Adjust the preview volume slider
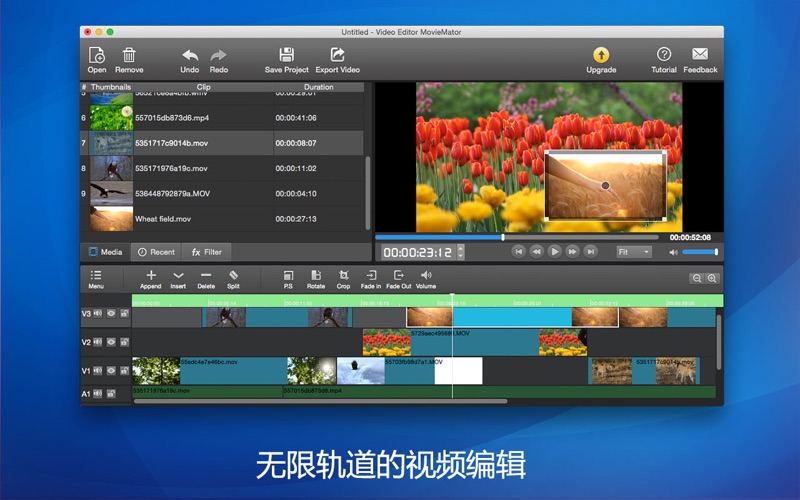 (701, 252)
